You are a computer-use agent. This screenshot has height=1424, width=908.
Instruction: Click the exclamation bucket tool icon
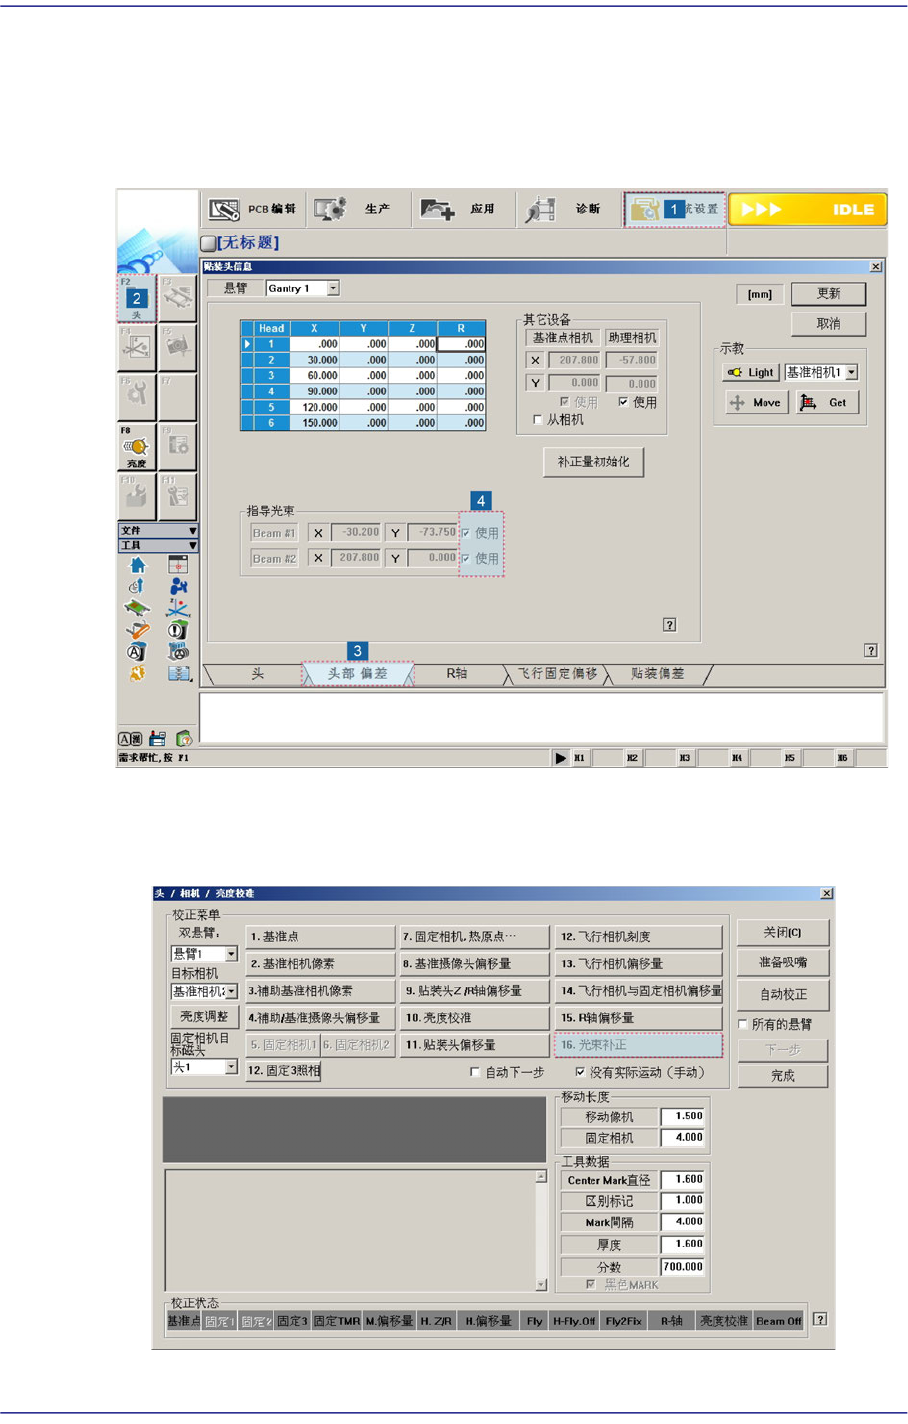coord(178,630)
